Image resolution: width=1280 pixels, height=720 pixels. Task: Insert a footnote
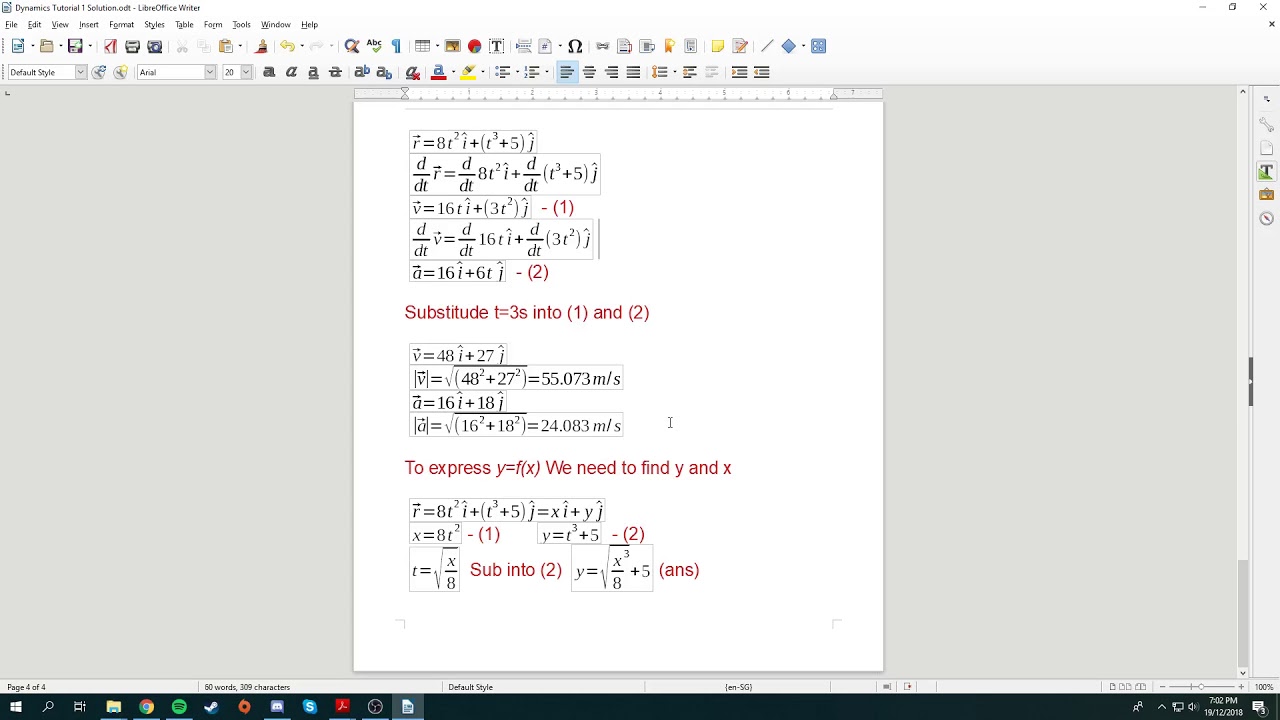625,46
